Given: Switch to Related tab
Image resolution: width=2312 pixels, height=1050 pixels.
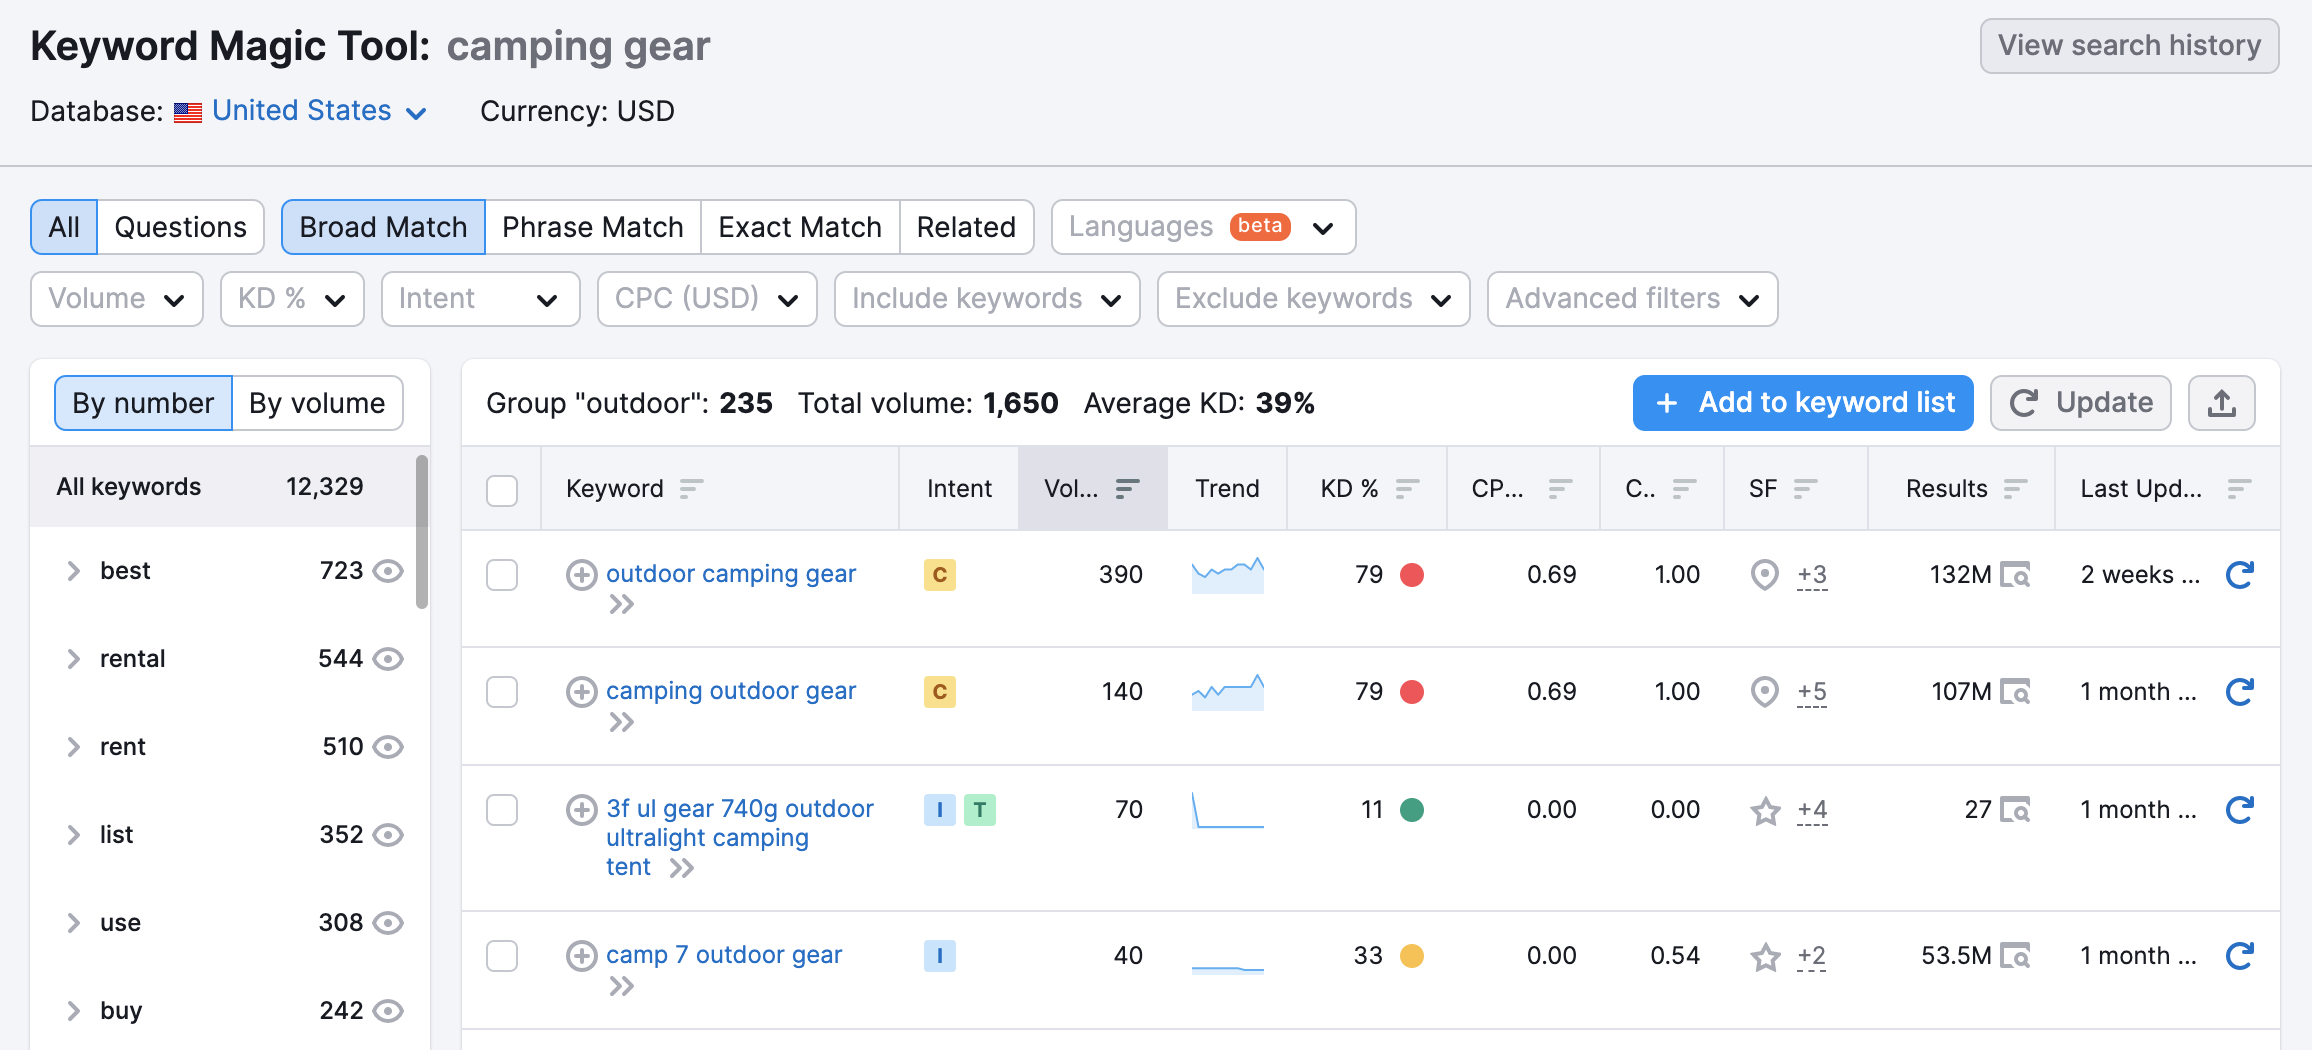Looking at the screenshot, I should point(966,227).
